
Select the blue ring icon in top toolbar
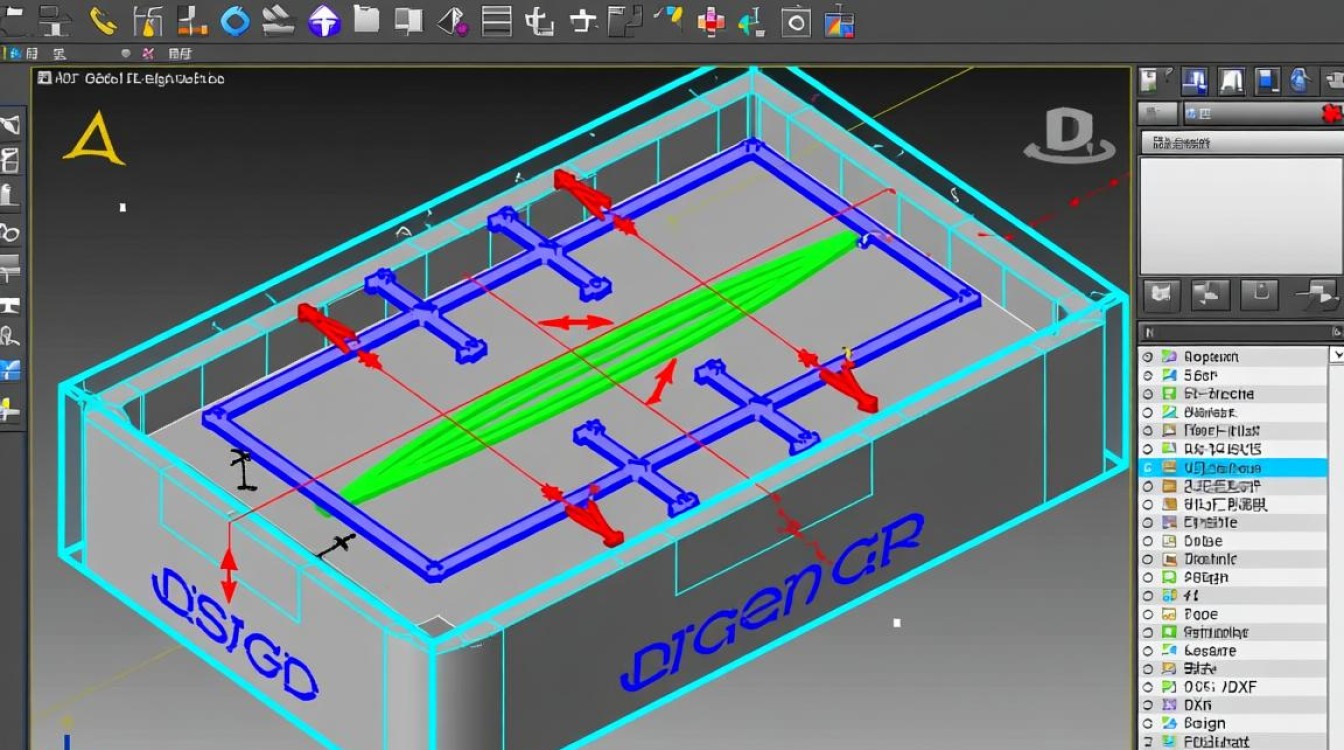click(x=235, y=20)
